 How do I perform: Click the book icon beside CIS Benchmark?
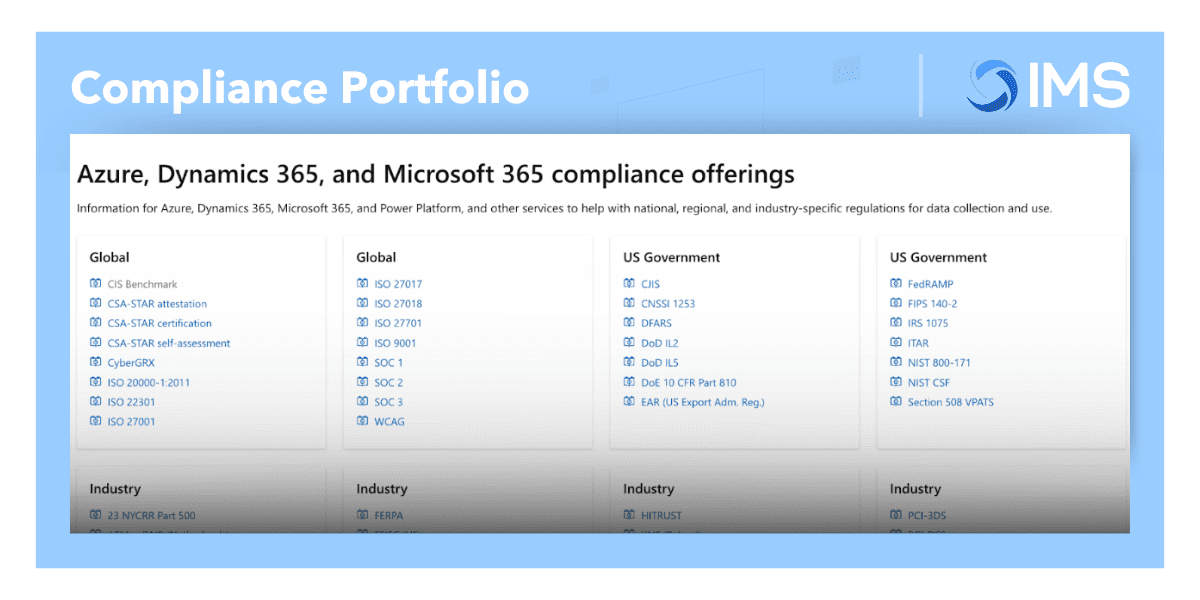click(96, 284)
